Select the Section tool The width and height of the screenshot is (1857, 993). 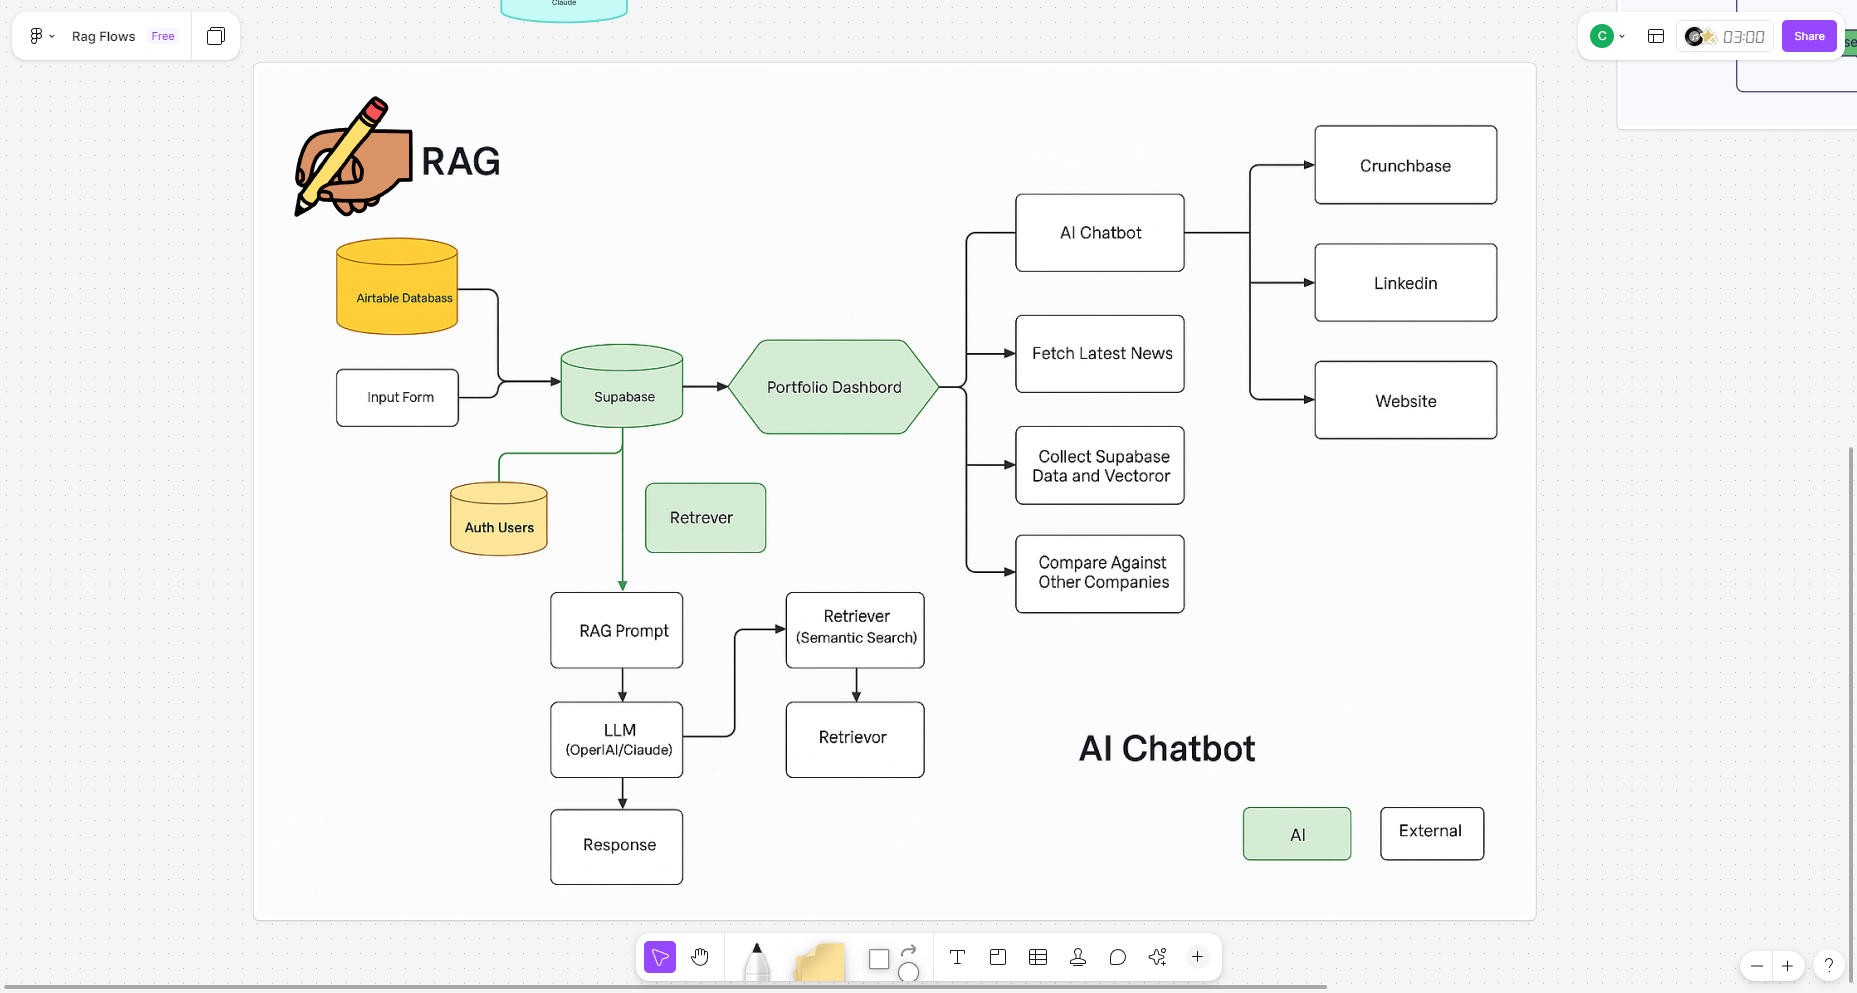[998, 957]
